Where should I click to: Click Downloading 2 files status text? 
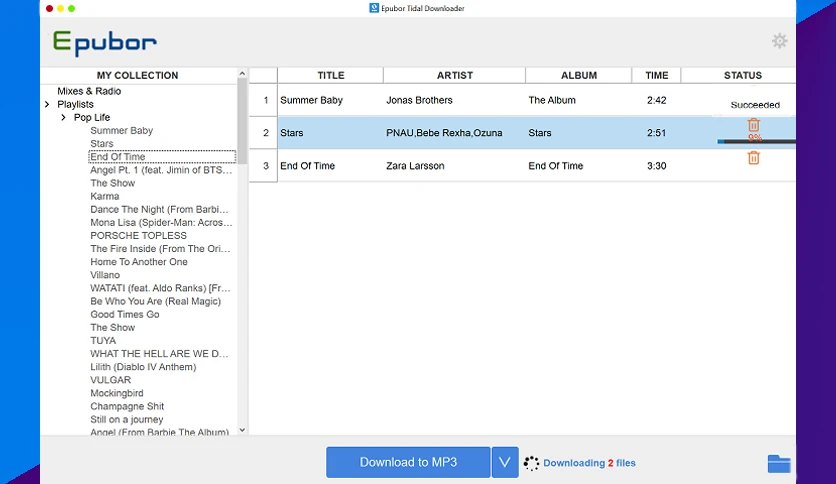[x=589, y=463]
